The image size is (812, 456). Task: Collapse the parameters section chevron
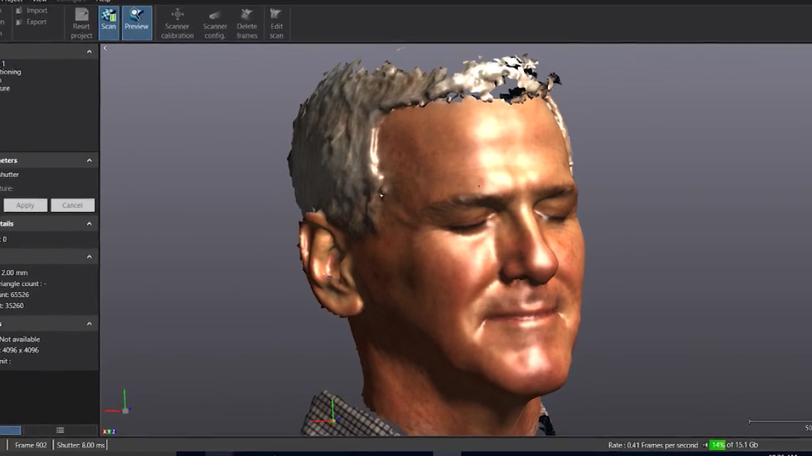89,160
